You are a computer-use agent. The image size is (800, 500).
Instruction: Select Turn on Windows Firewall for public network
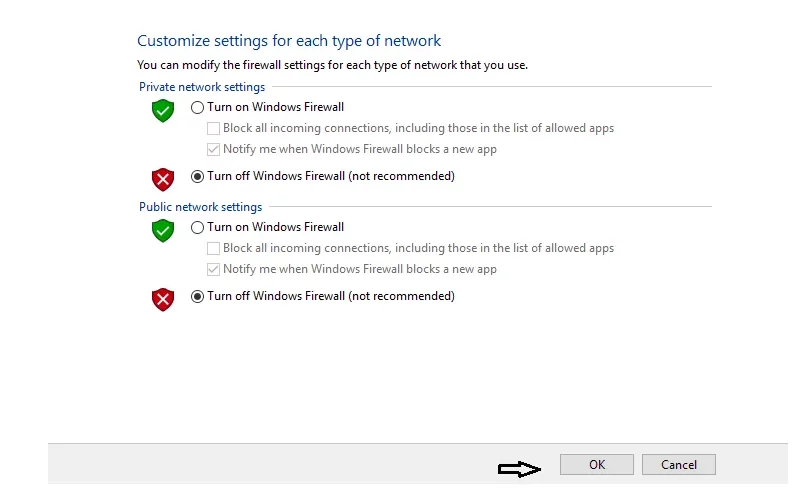pos(197,227)
